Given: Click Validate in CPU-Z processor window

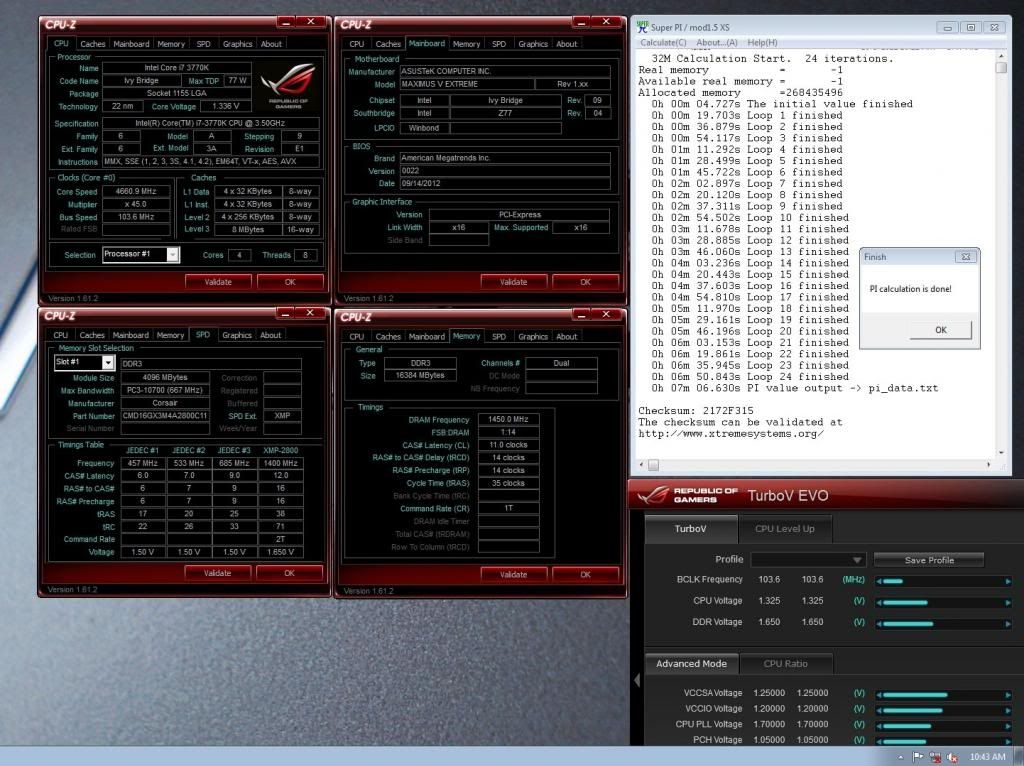Looking at the screenshot, I should pos(218,282).
